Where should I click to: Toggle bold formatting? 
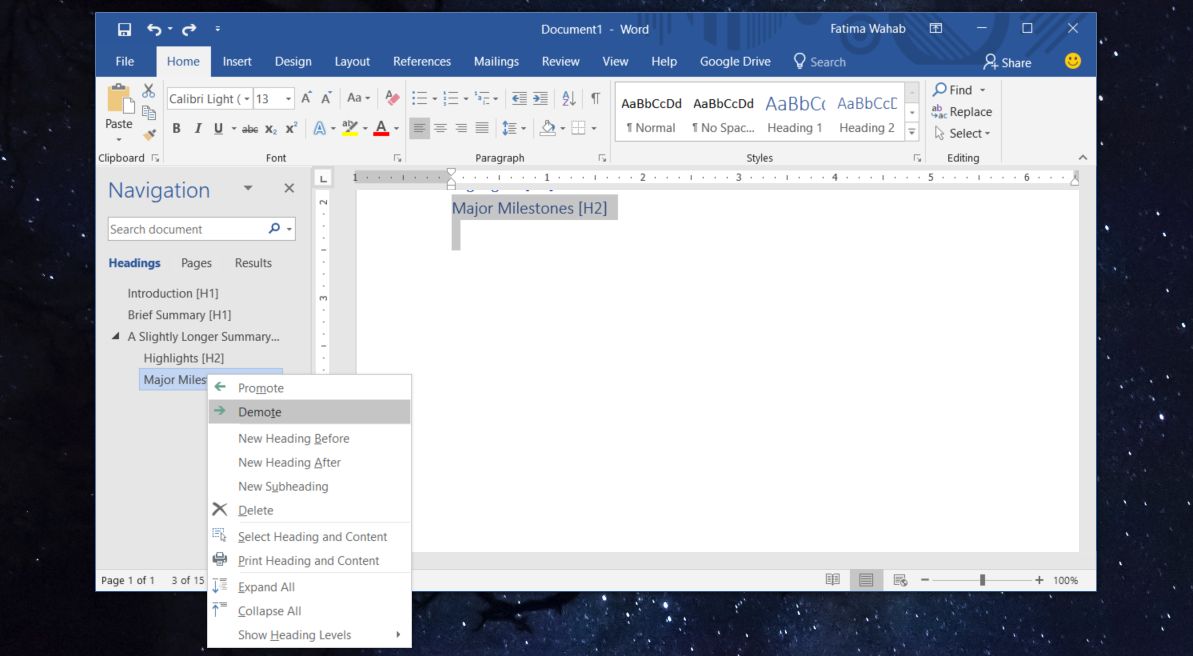(176, 128)
